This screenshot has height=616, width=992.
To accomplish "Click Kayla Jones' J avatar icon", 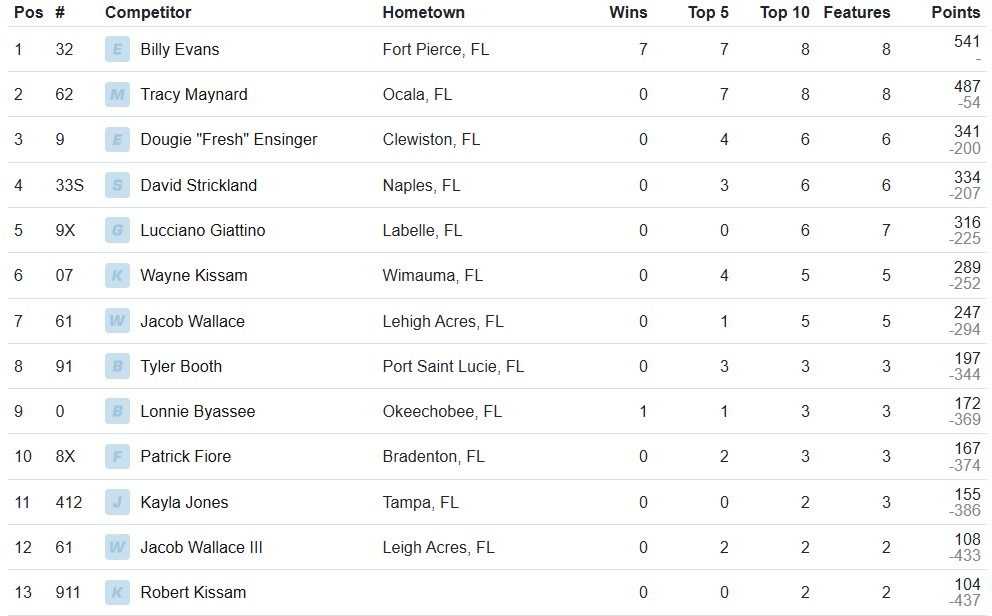I will [117, 502].
